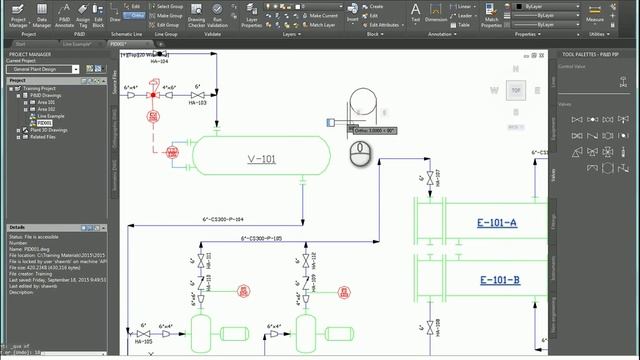This screenshot has width=640, height=360.
Task: Click the Source Files vertical tab
Action: click(114, 81)
